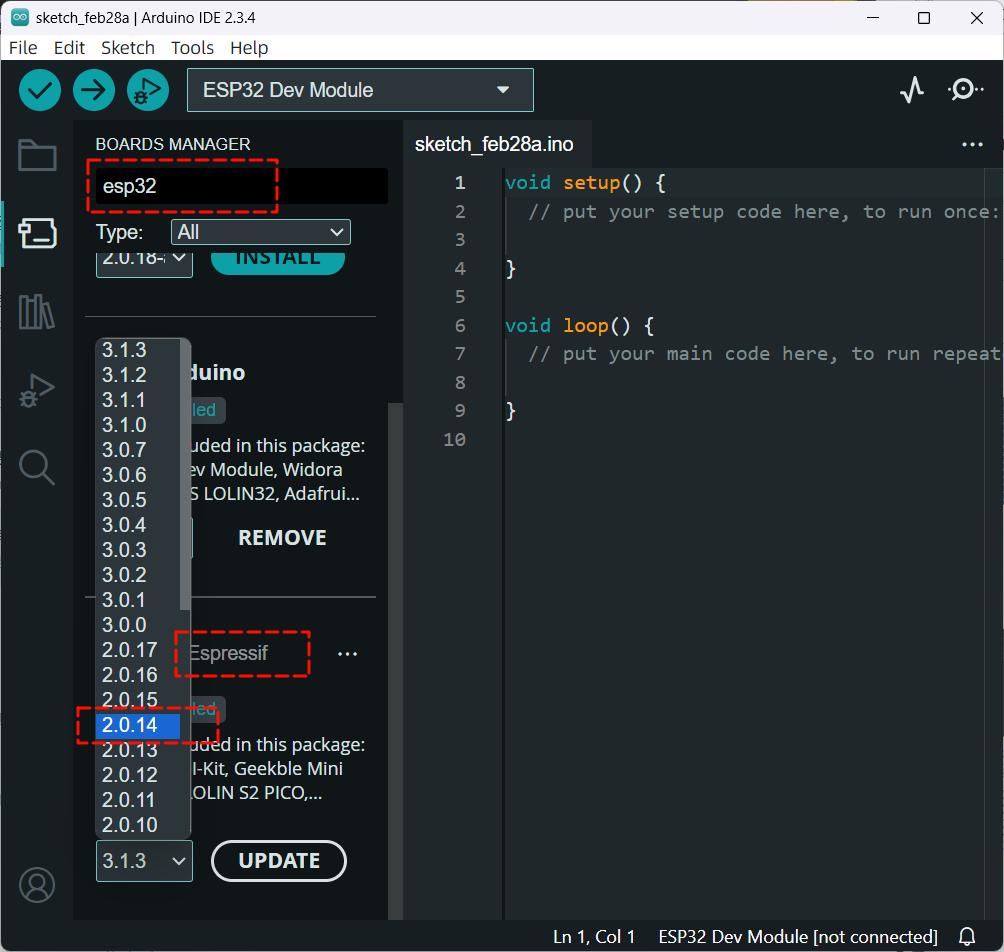Select version 2.0.13 in list
The image size is (1004, 952).
(x=138, y=750)
